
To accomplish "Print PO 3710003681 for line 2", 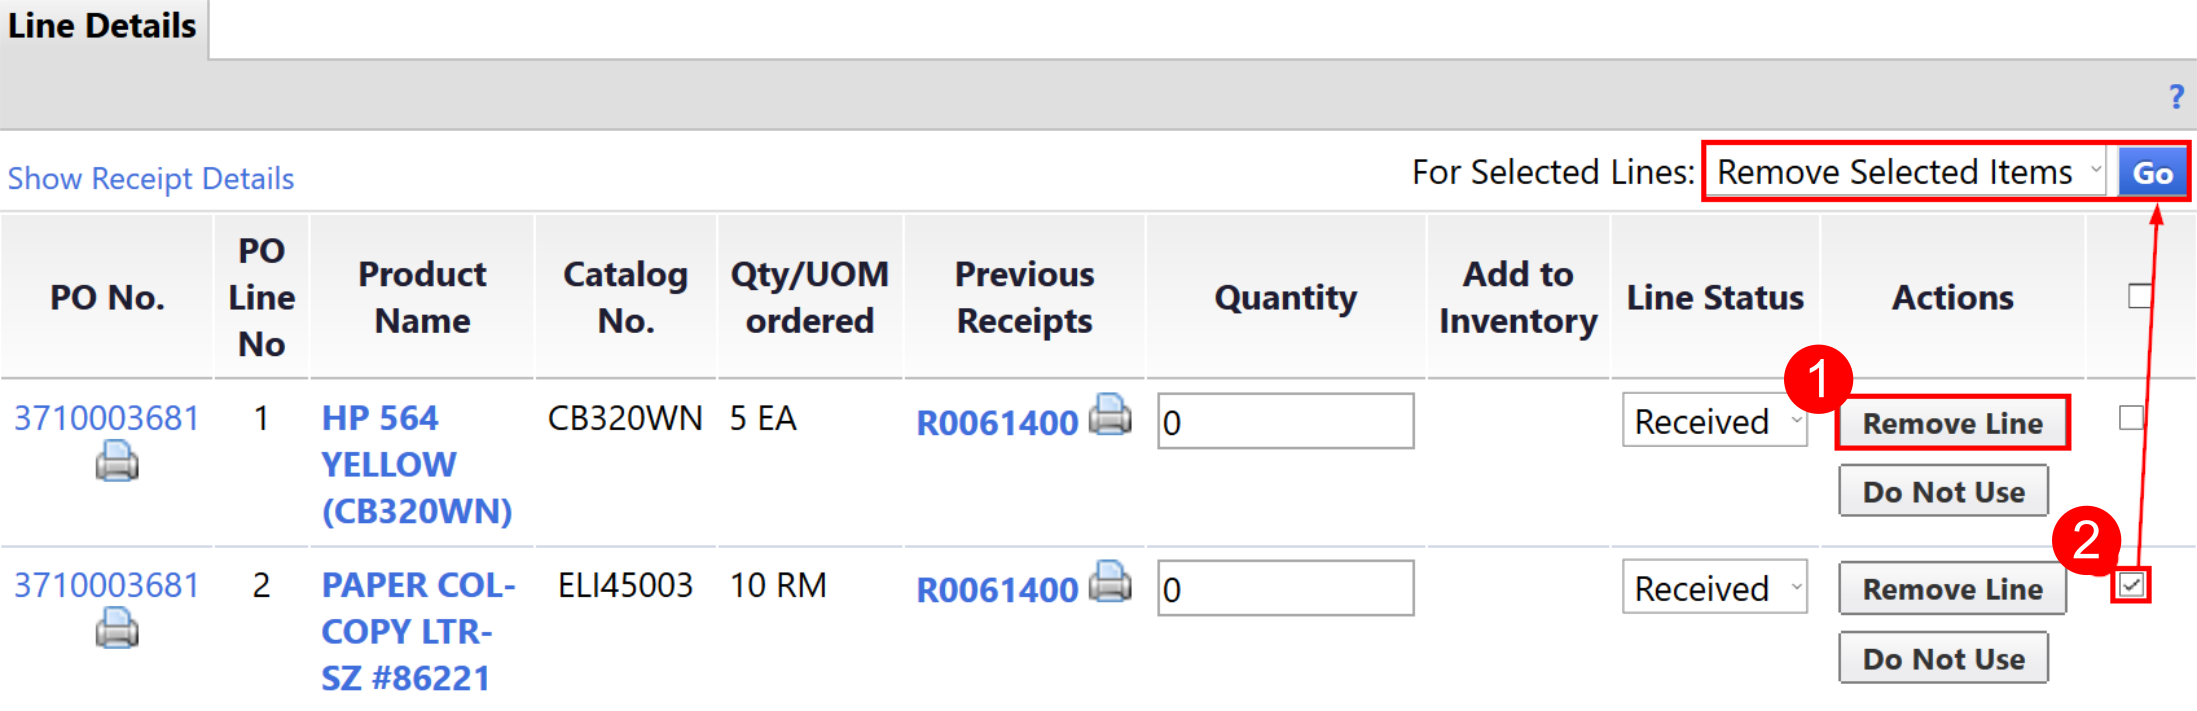I will pos(117,629).
